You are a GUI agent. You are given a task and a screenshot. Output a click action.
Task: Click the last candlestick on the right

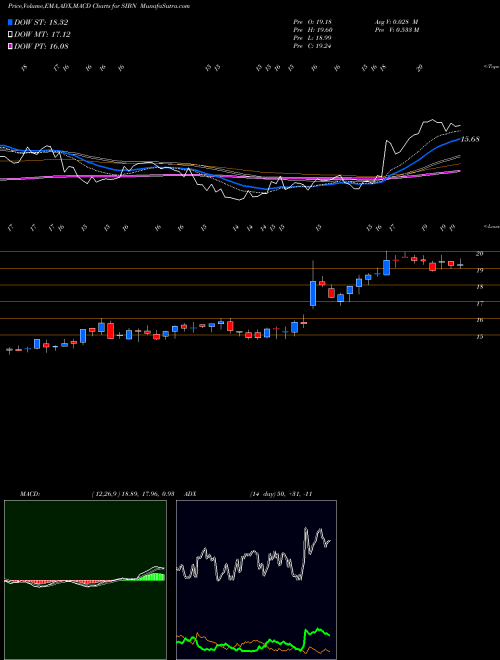(460, 265)
